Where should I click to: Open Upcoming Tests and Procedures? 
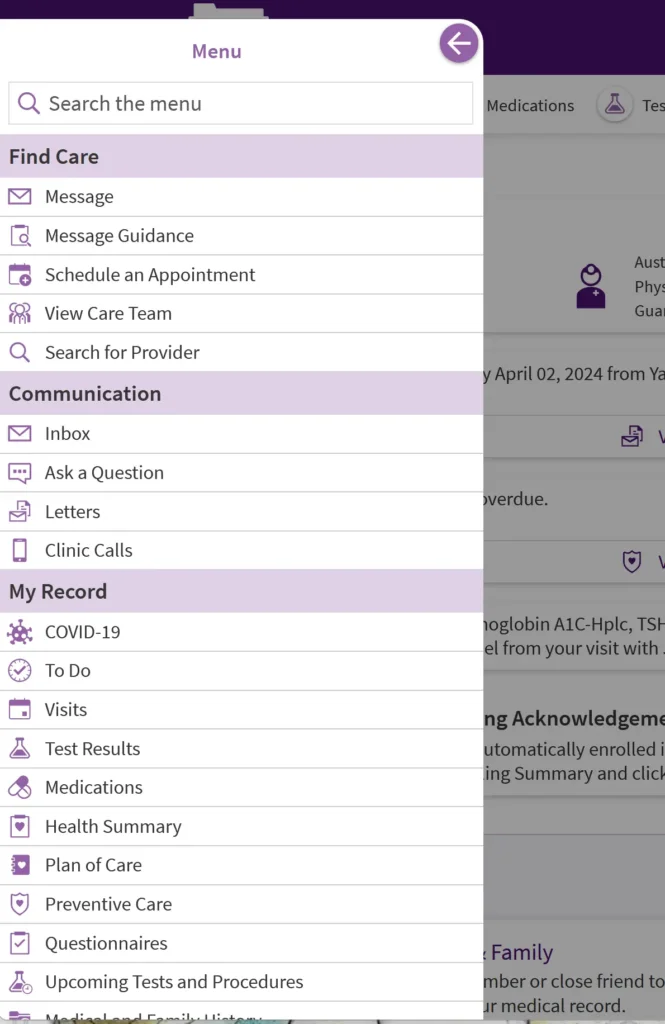click(x=242, y=982)
